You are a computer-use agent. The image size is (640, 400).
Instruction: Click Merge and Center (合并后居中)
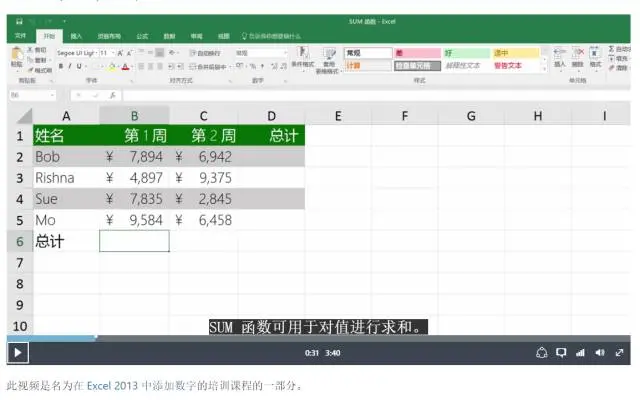tap(208, 67)
